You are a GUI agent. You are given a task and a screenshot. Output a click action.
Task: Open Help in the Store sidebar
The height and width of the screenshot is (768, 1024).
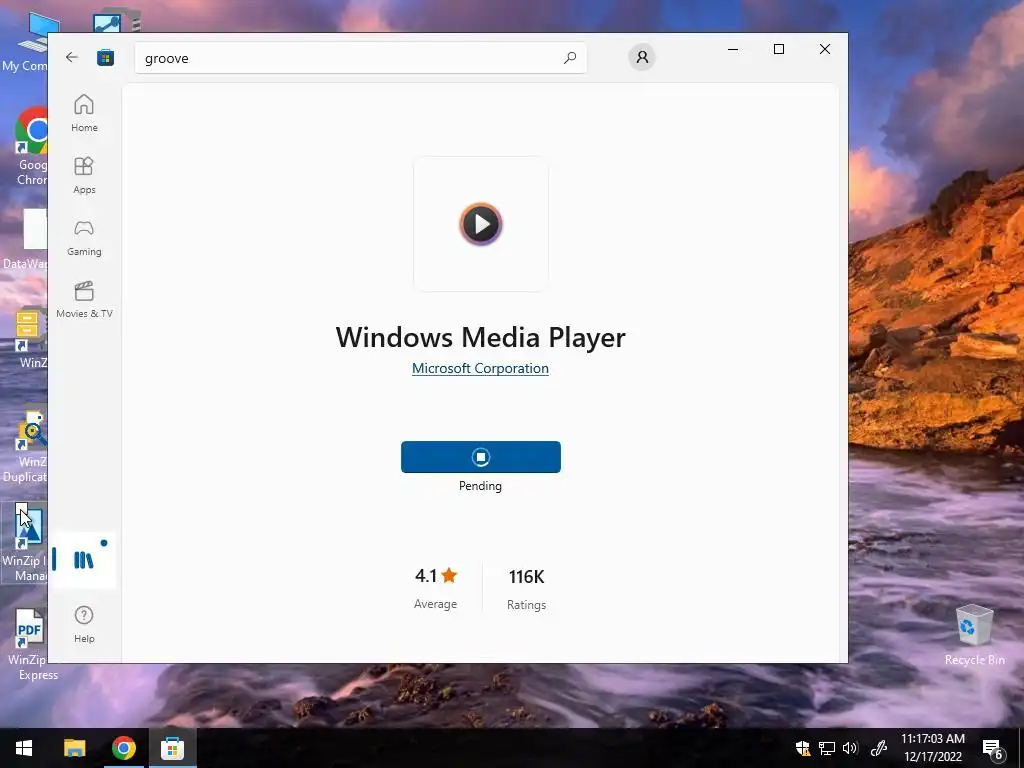[x=84, y=624]
